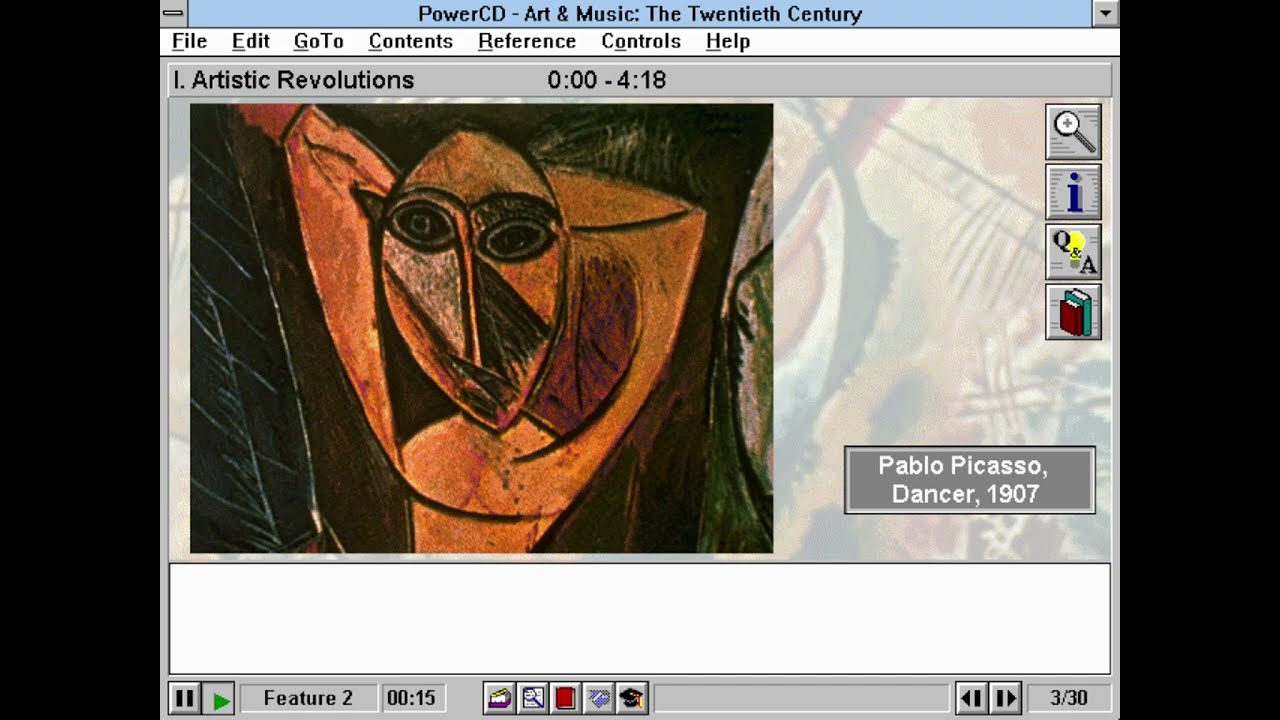Click the 'I. Artistic Revolutions' section title
The width and height of the screenshot is (1280, 720).
293,80
